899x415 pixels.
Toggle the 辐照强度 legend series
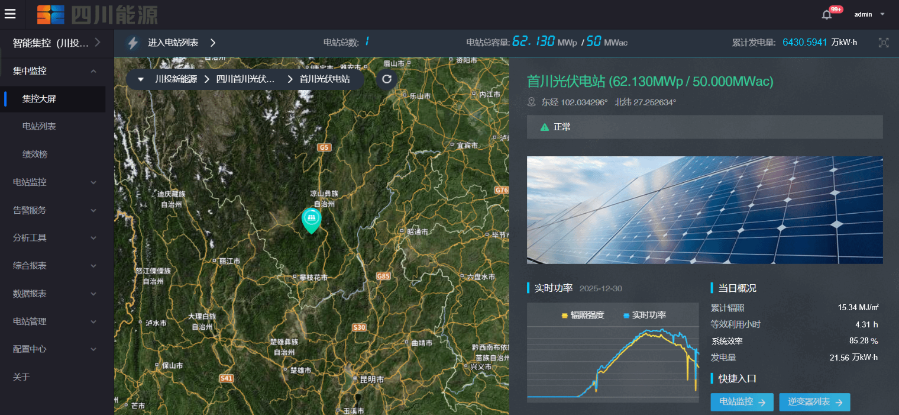point(582,315)
